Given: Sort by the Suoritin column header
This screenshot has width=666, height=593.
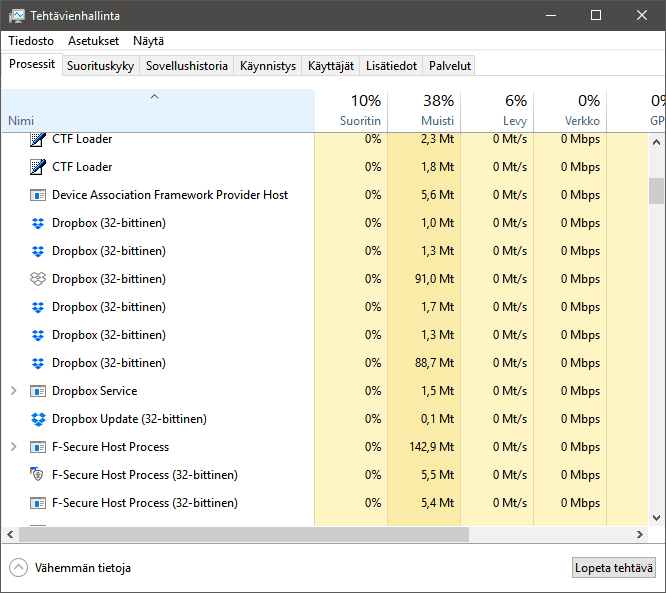Looking at the screenshot, I should pos(351,110).
